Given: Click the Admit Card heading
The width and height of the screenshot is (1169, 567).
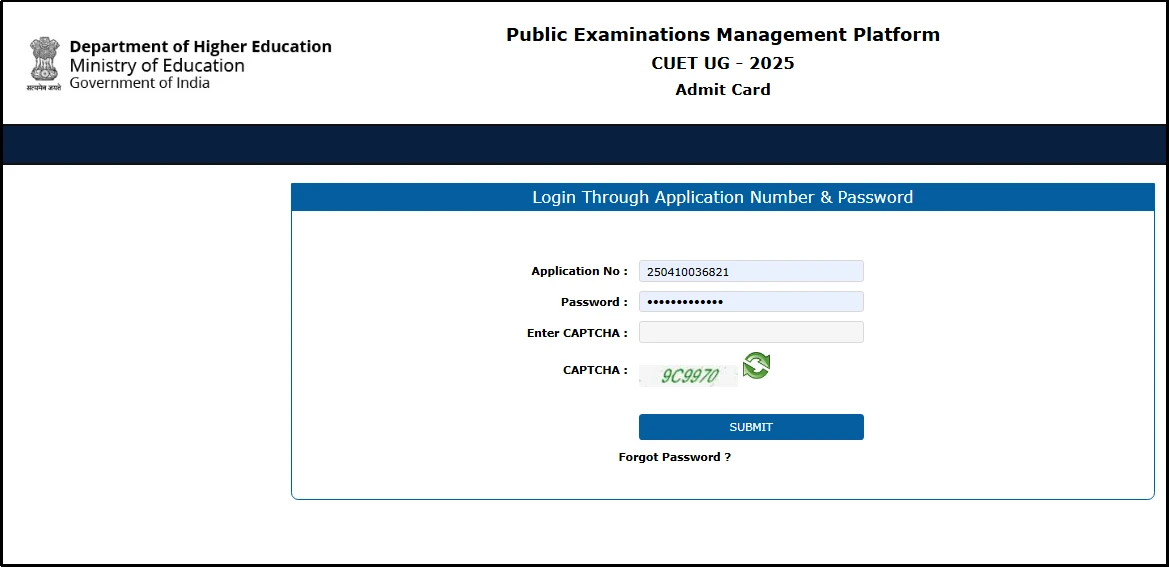Looking at the screenshot, I should 722,90.
